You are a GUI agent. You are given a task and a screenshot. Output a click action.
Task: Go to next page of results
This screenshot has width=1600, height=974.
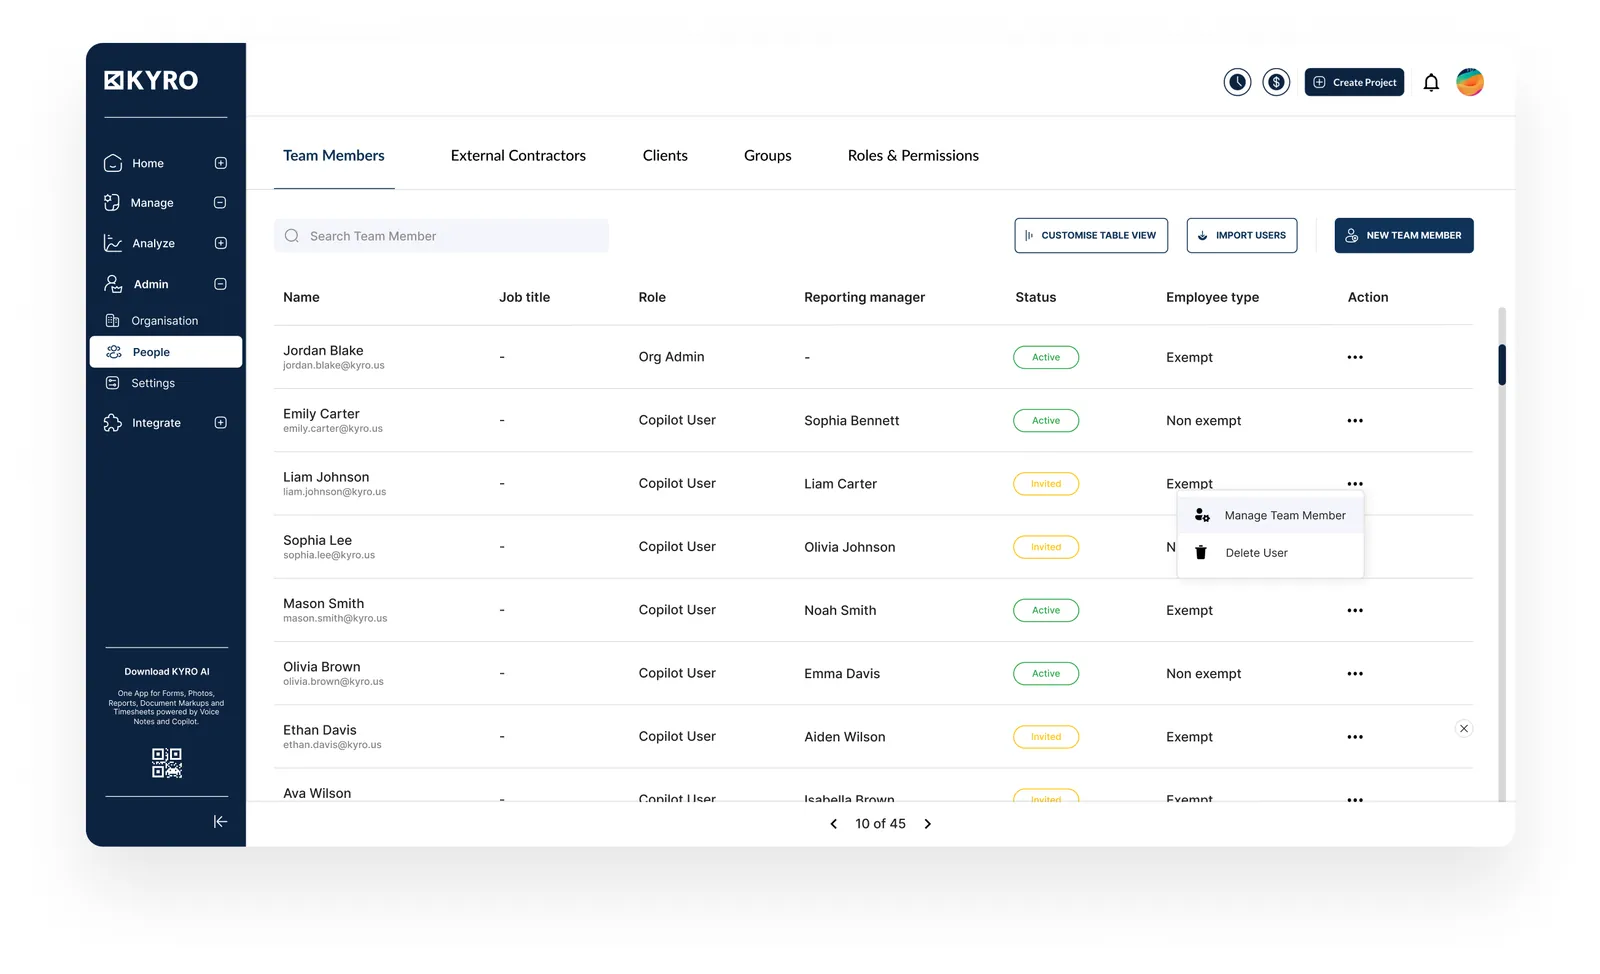[x=927, y=824]
